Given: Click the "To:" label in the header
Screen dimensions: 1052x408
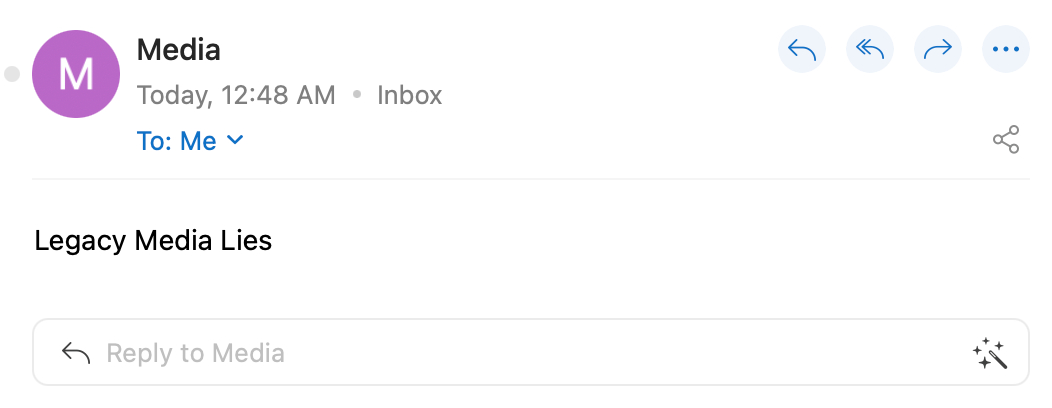Looking at the screenshot, I should (155, 142).
